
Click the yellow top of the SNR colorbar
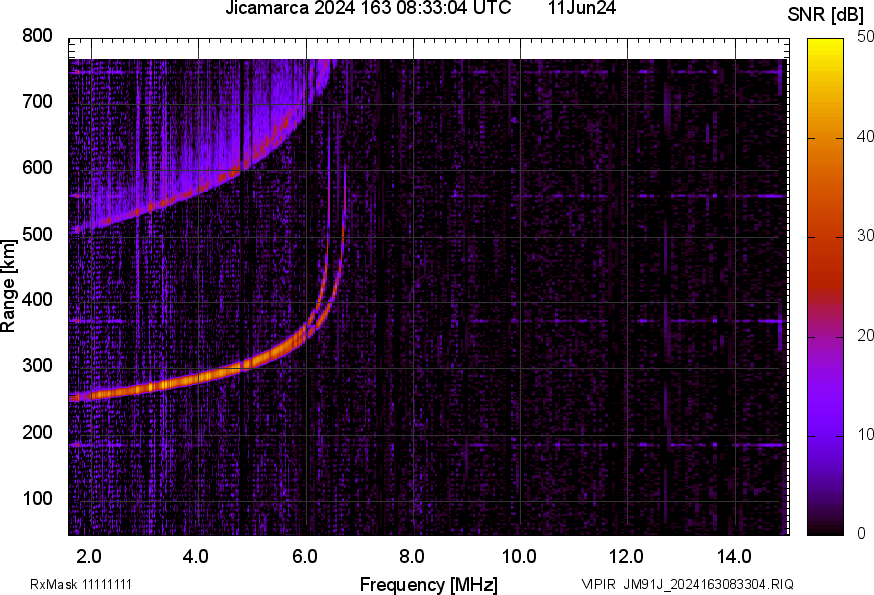pyautogui.click(x=826, y=50)
